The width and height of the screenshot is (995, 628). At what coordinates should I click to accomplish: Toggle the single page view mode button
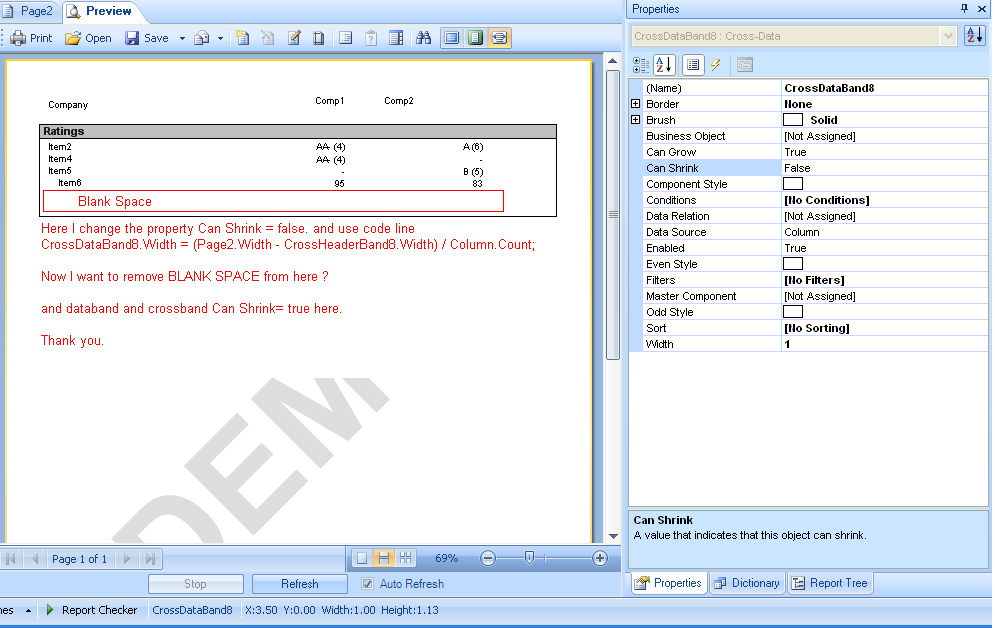(x=362, y=558)
